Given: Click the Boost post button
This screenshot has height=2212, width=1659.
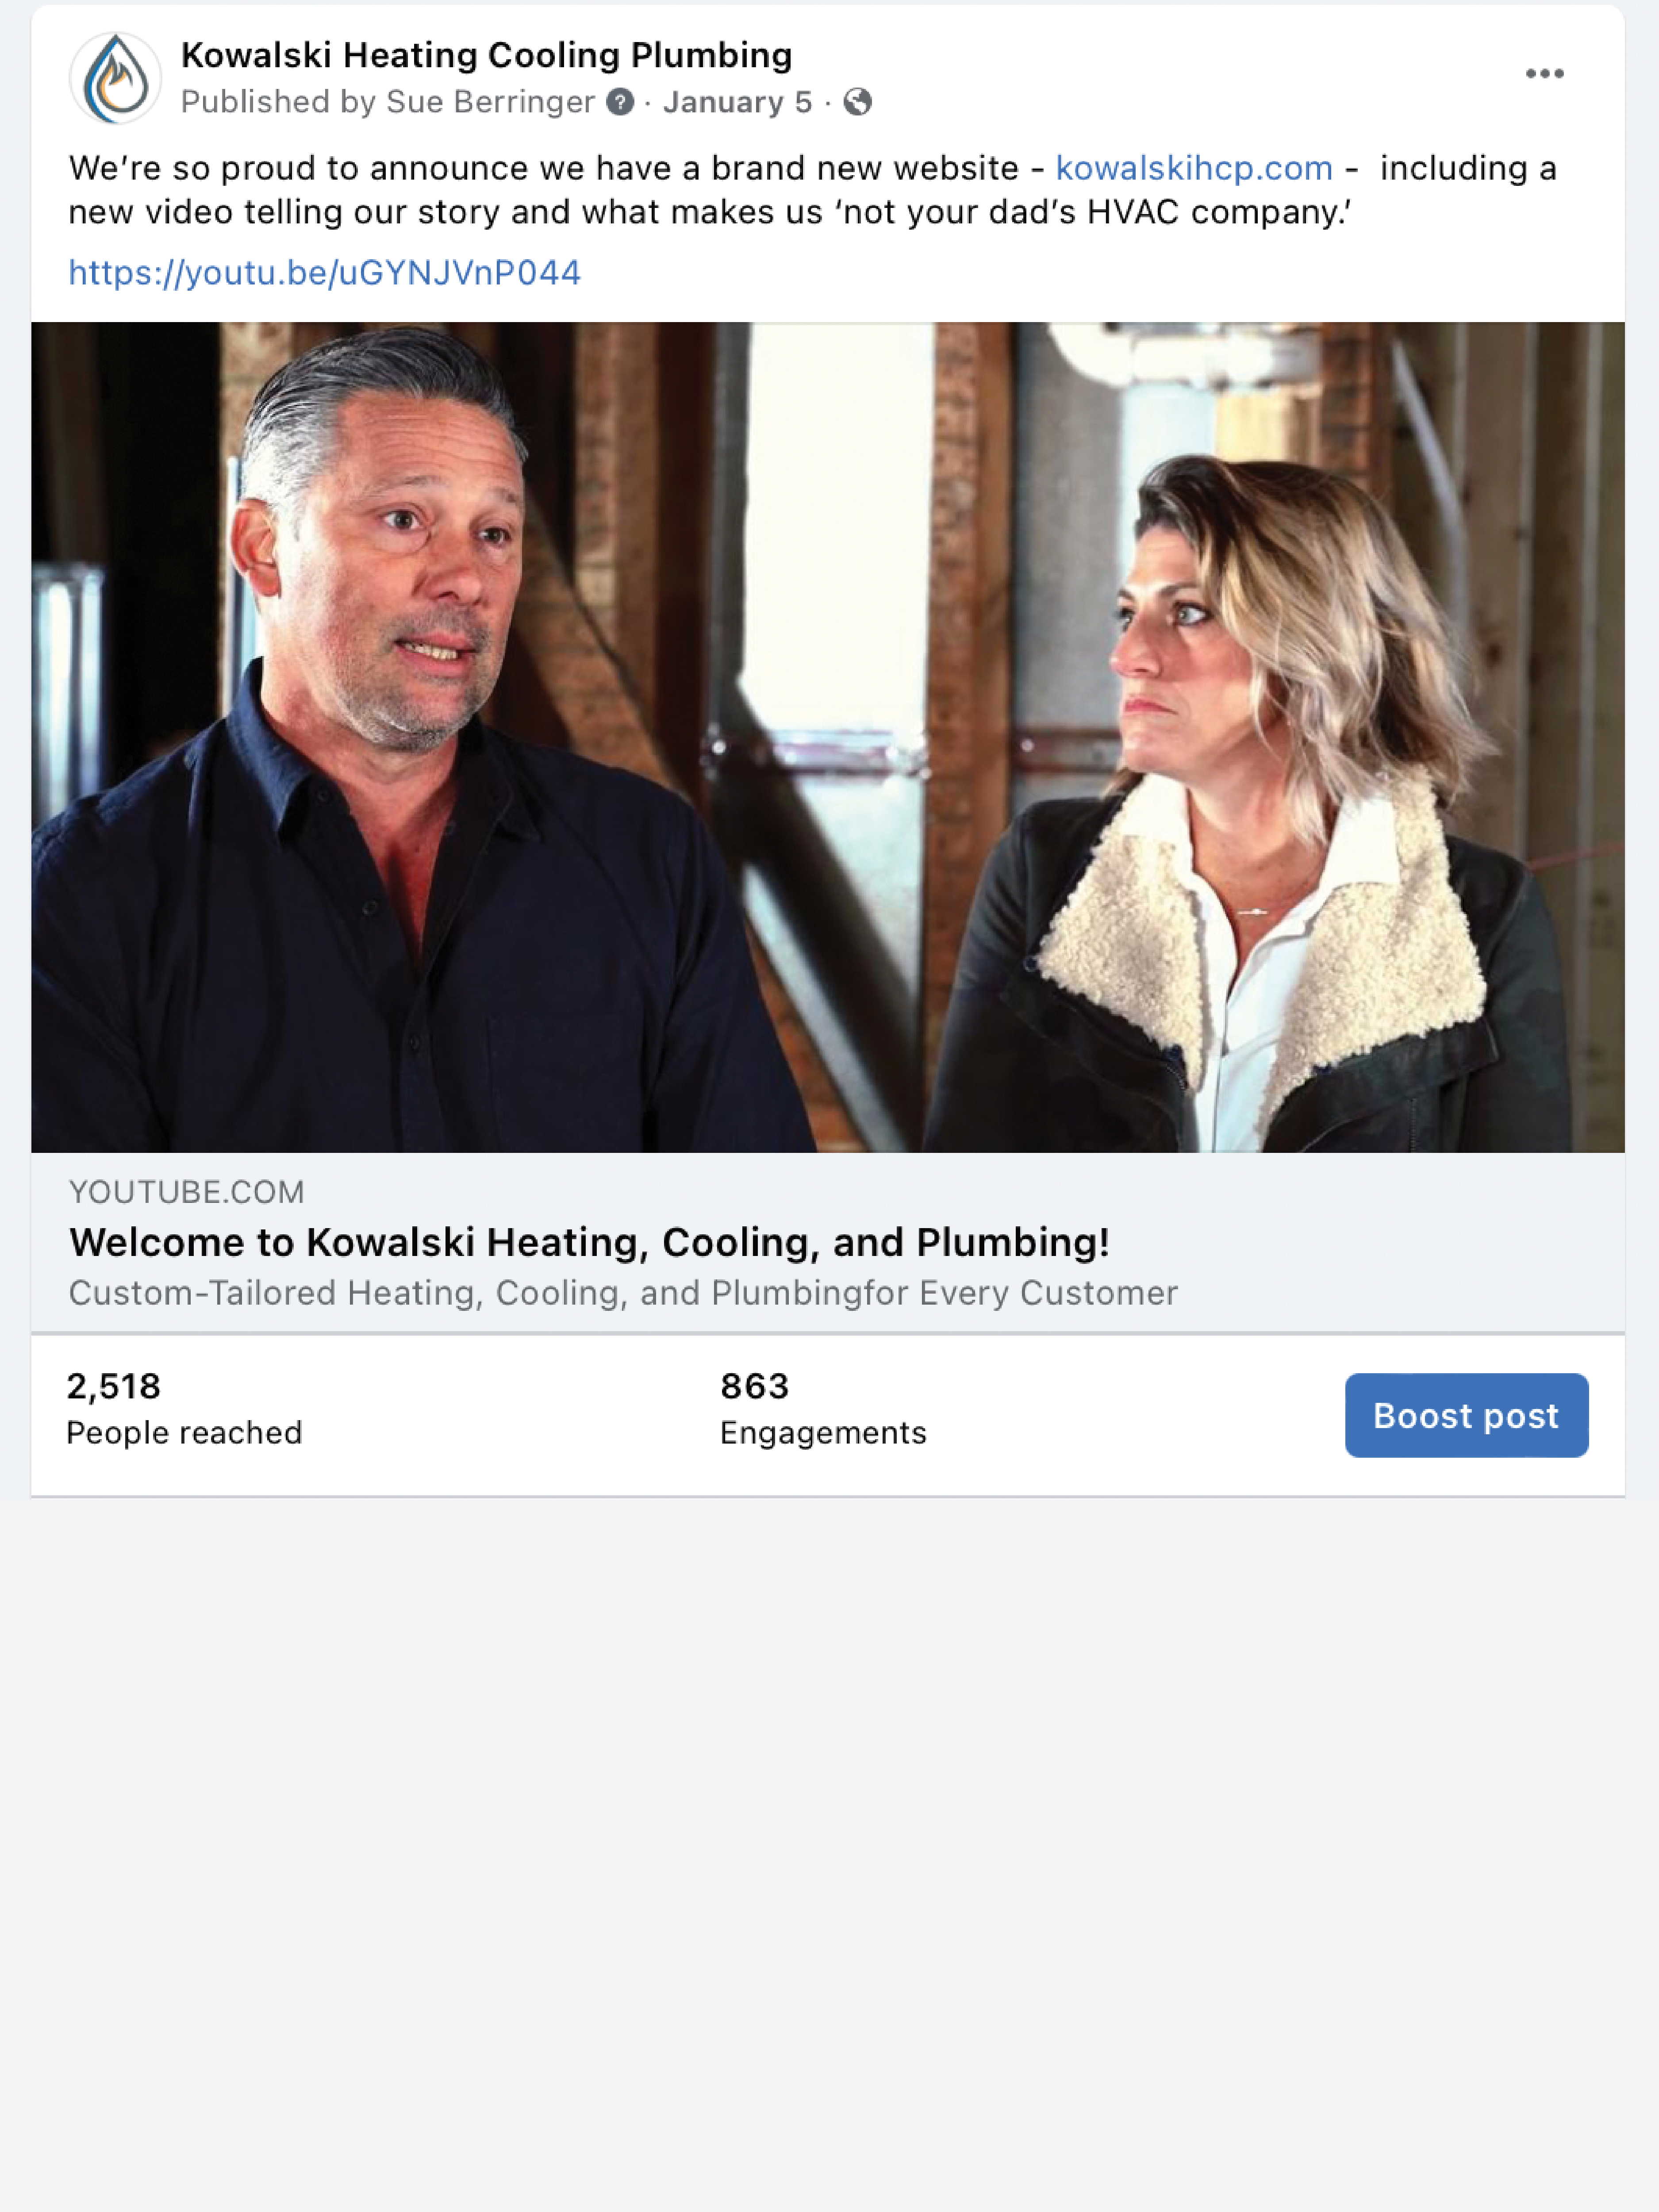Looking at the screenshot, I should point(1466,1415).
